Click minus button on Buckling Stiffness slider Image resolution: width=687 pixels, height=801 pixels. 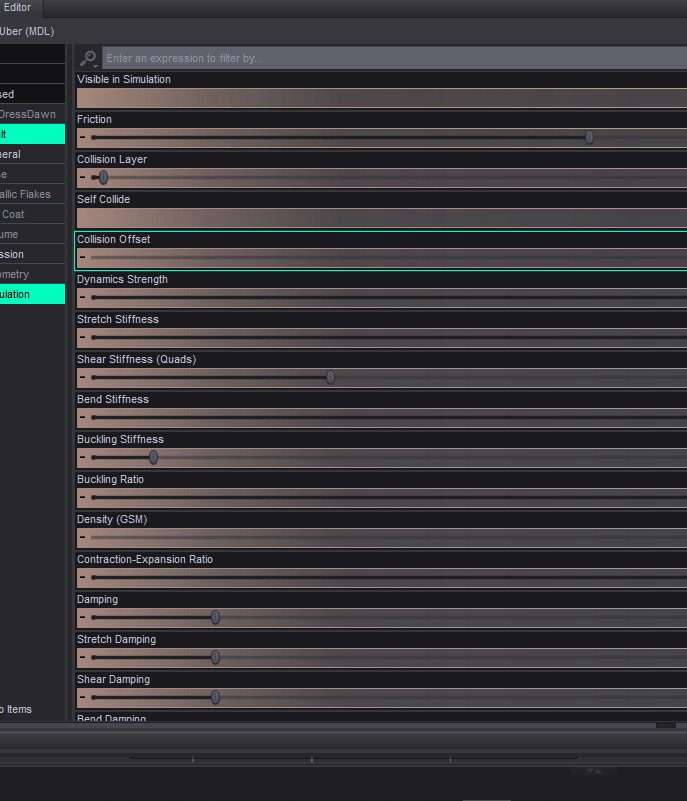pyautogui.click(x=83, y=457)
